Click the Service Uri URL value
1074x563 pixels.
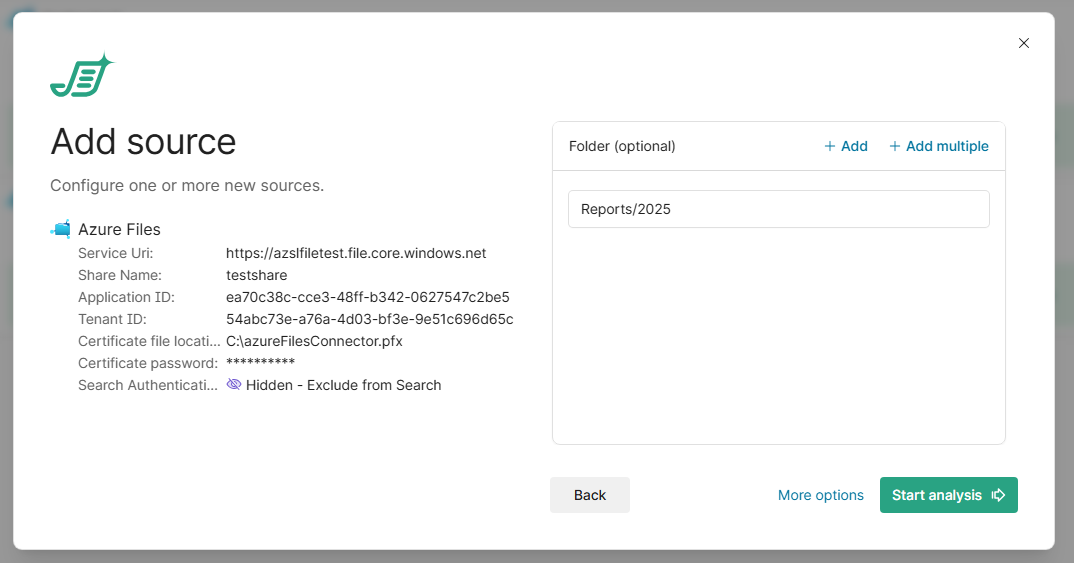[356, 253]
